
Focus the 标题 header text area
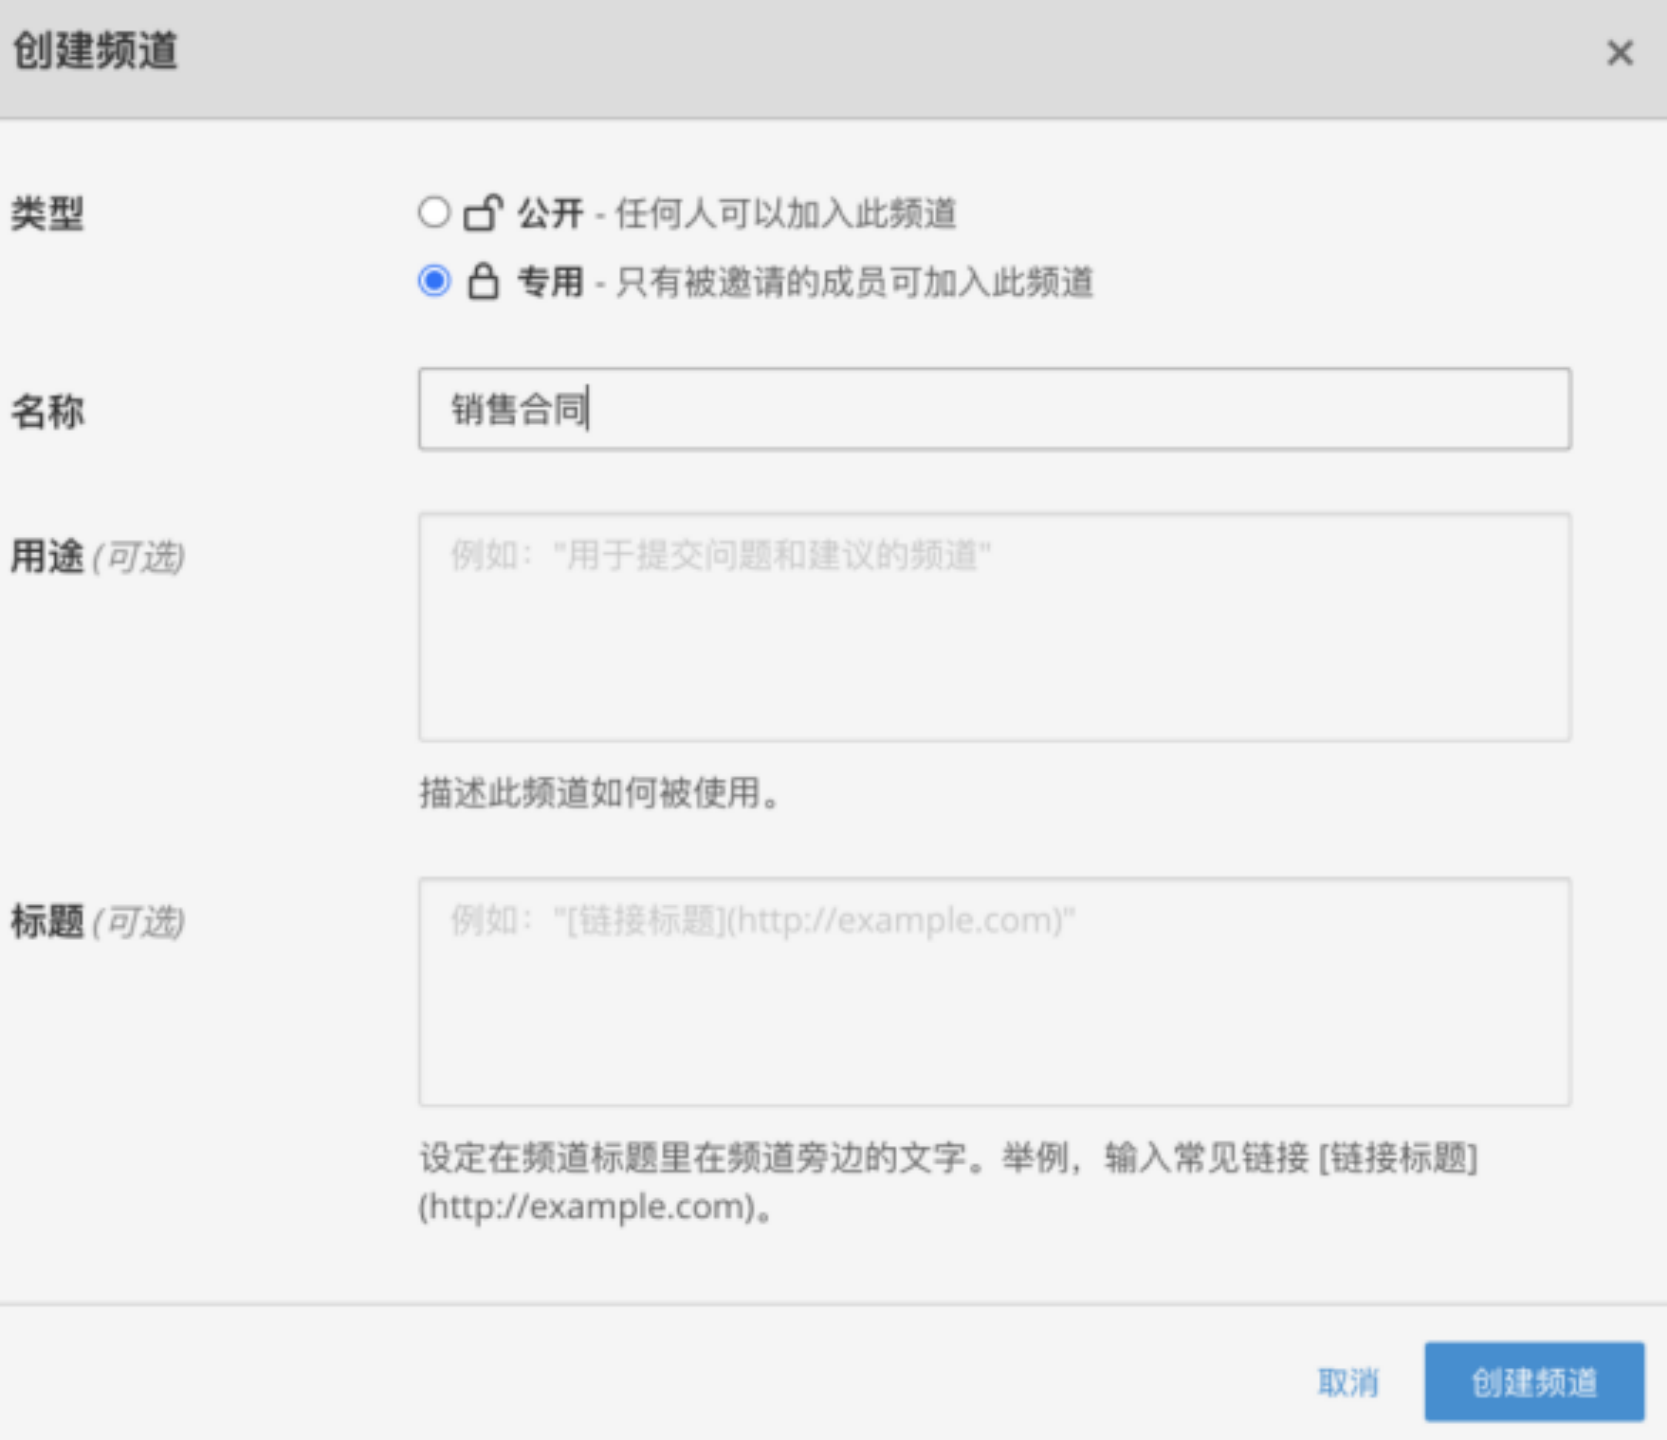point(994,992)
